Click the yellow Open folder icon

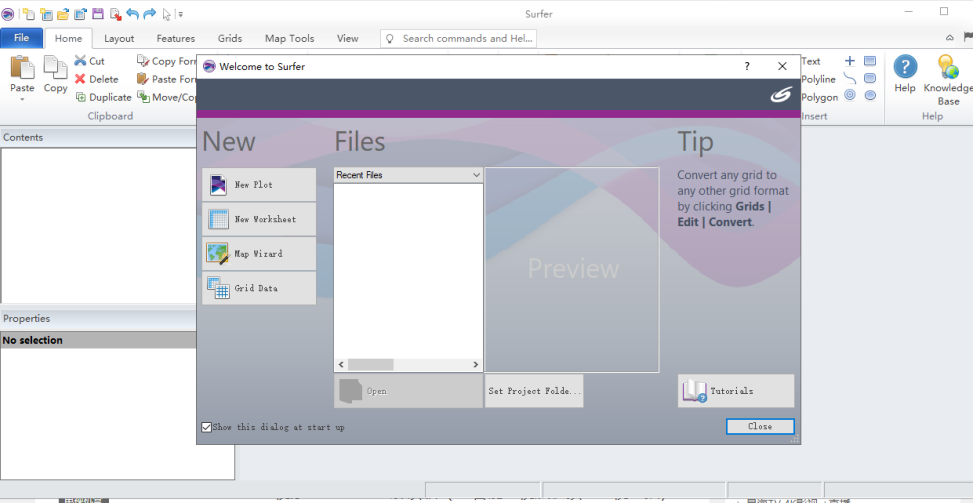coord(63,14)
